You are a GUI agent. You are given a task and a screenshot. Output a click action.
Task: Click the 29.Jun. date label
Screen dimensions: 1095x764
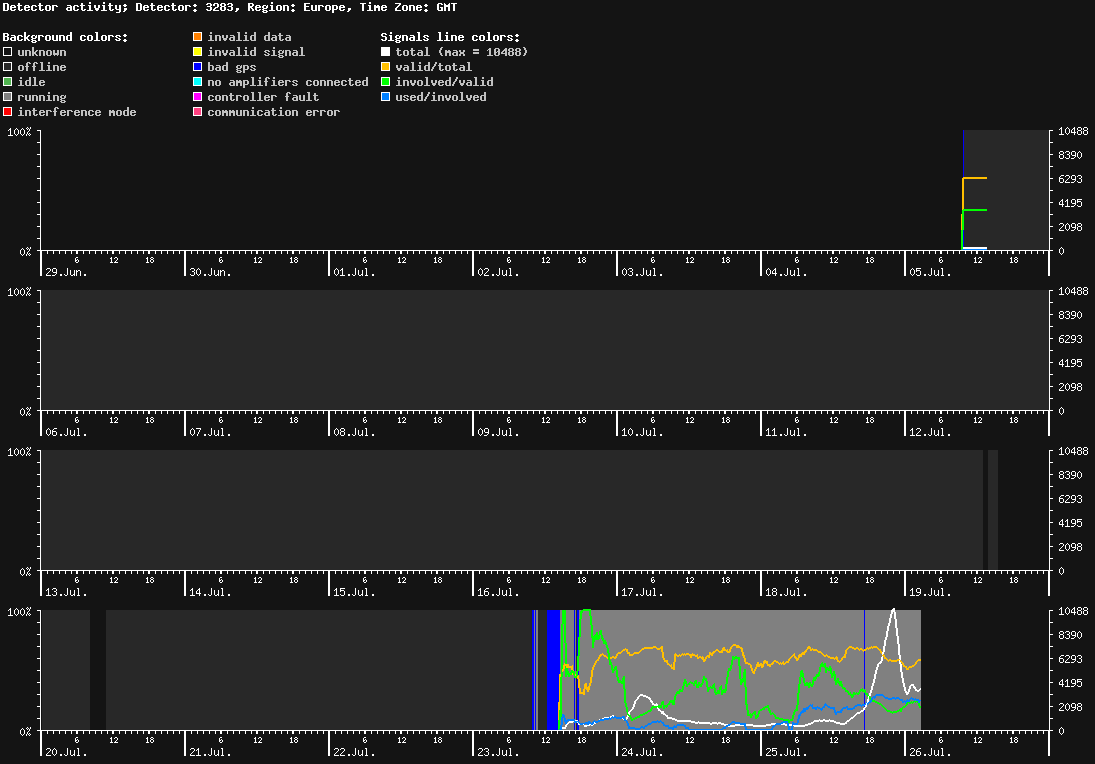[66, 272]
